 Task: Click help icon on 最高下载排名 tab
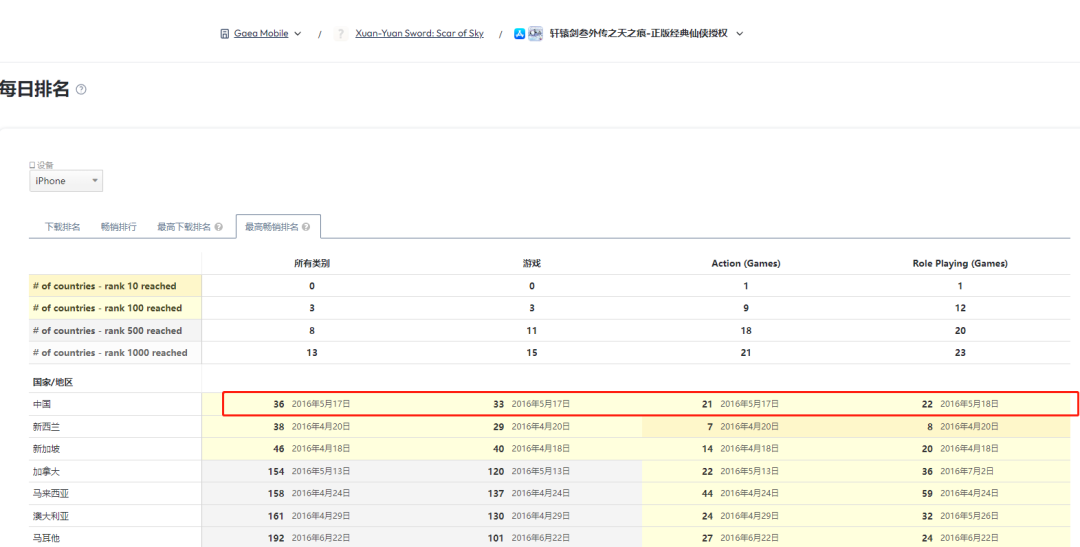218,227
